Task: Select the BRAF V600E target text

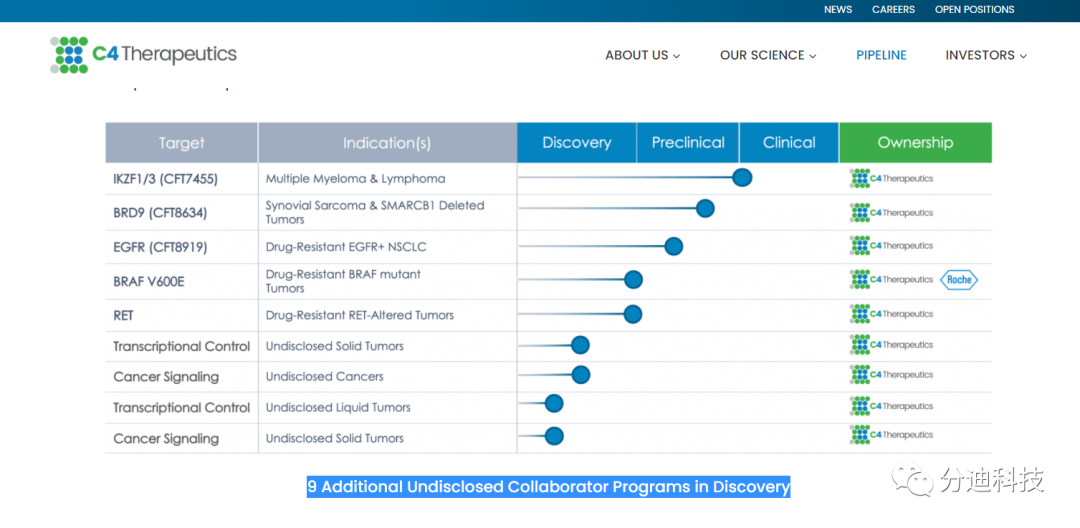Action: [149, 281]
